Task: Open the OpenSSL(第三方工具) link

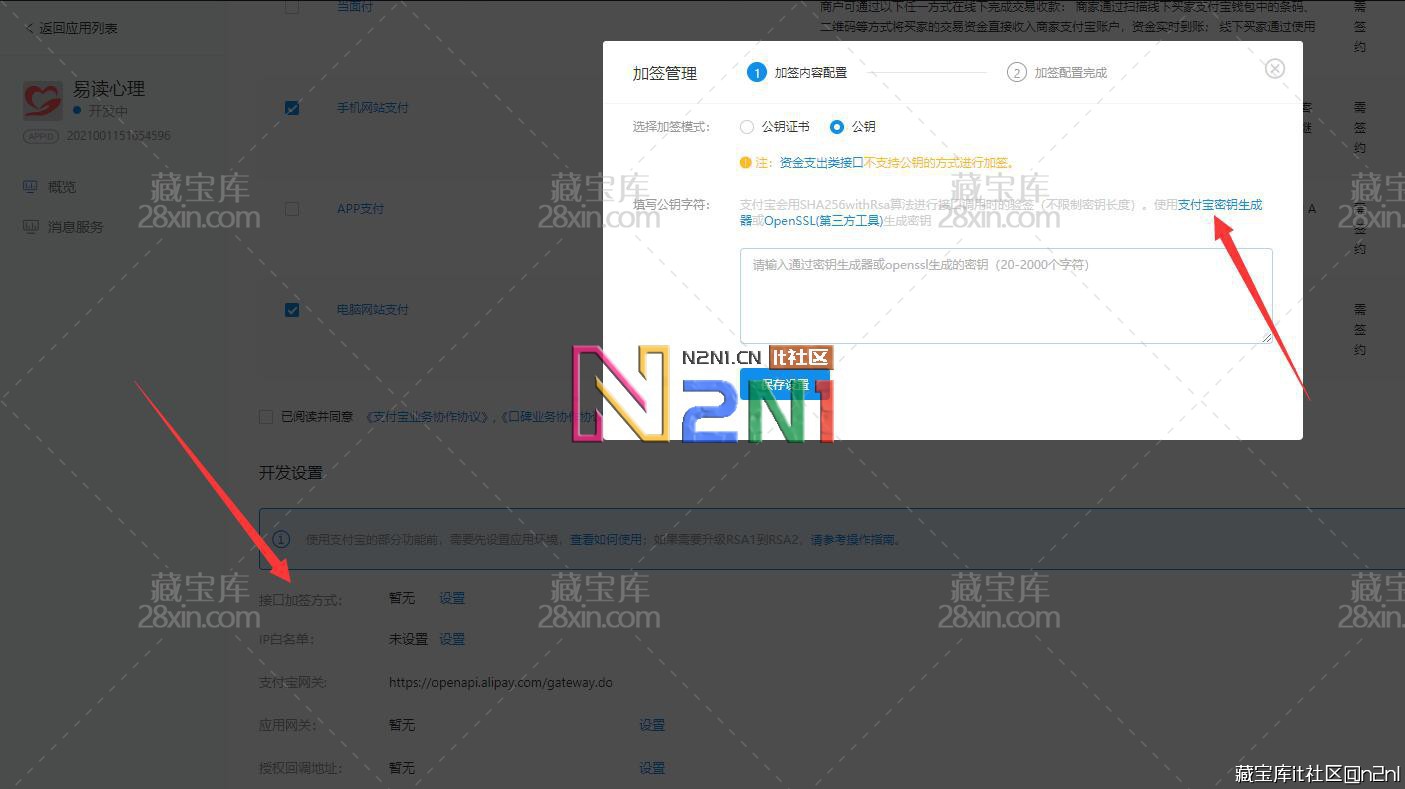Action: 823,221
